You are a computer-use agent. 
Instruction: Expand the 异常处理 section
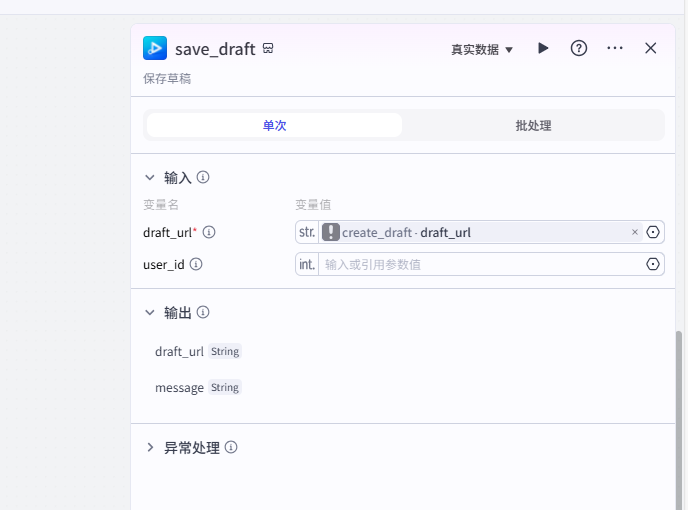tap(150, 448)
